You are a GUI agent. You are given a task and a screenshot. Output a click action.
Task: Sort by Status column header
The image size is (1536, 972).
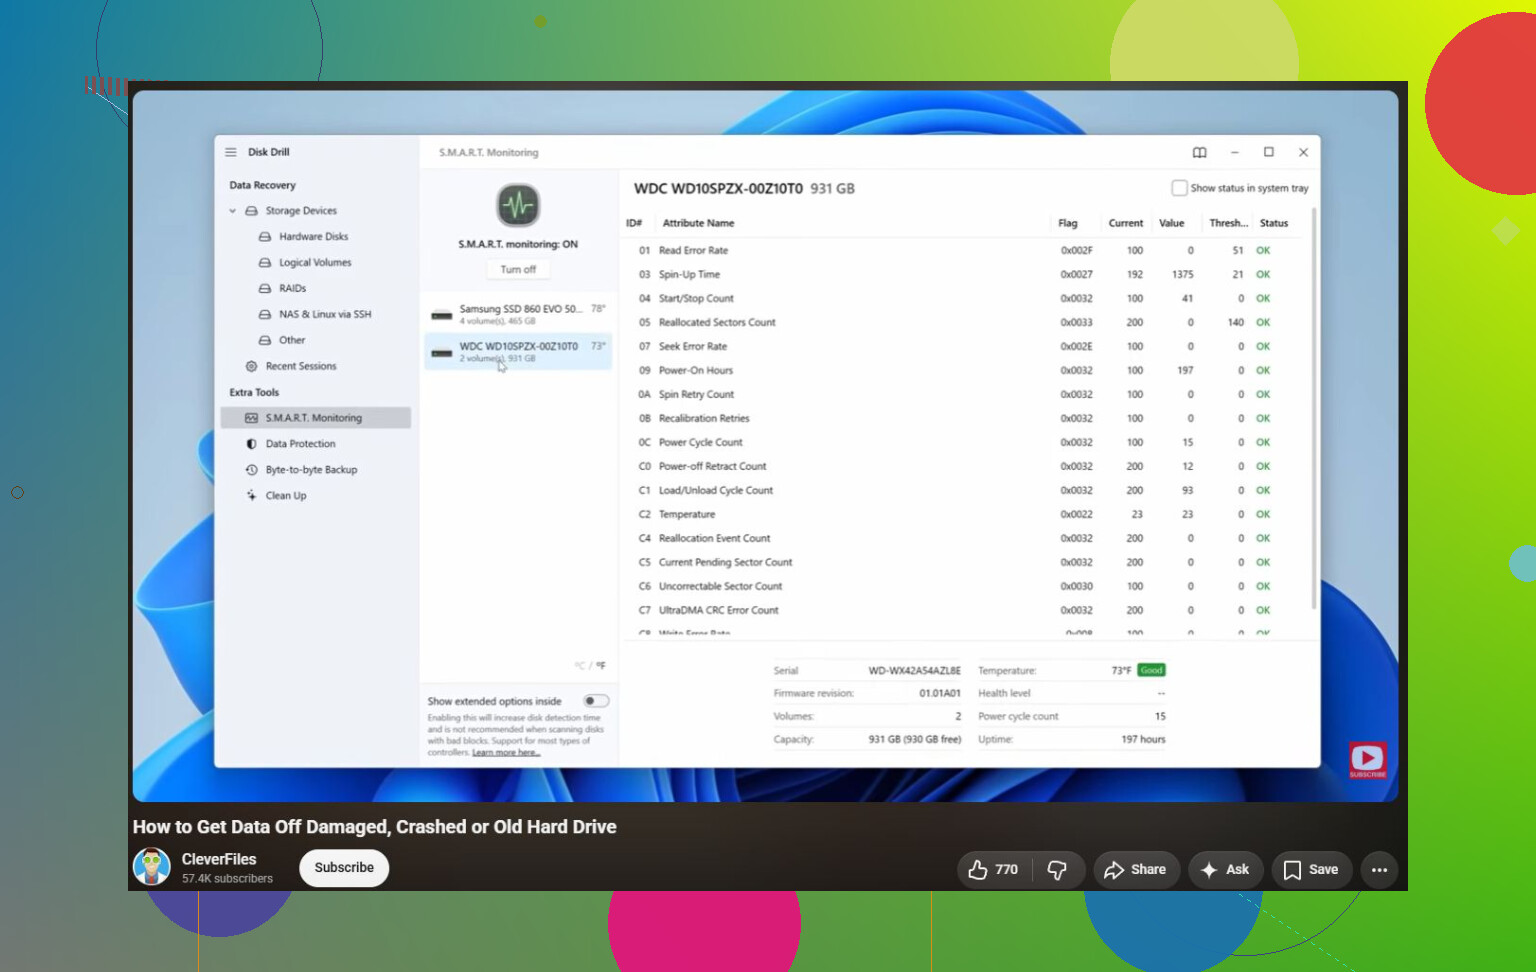(x=1273, y=223)
